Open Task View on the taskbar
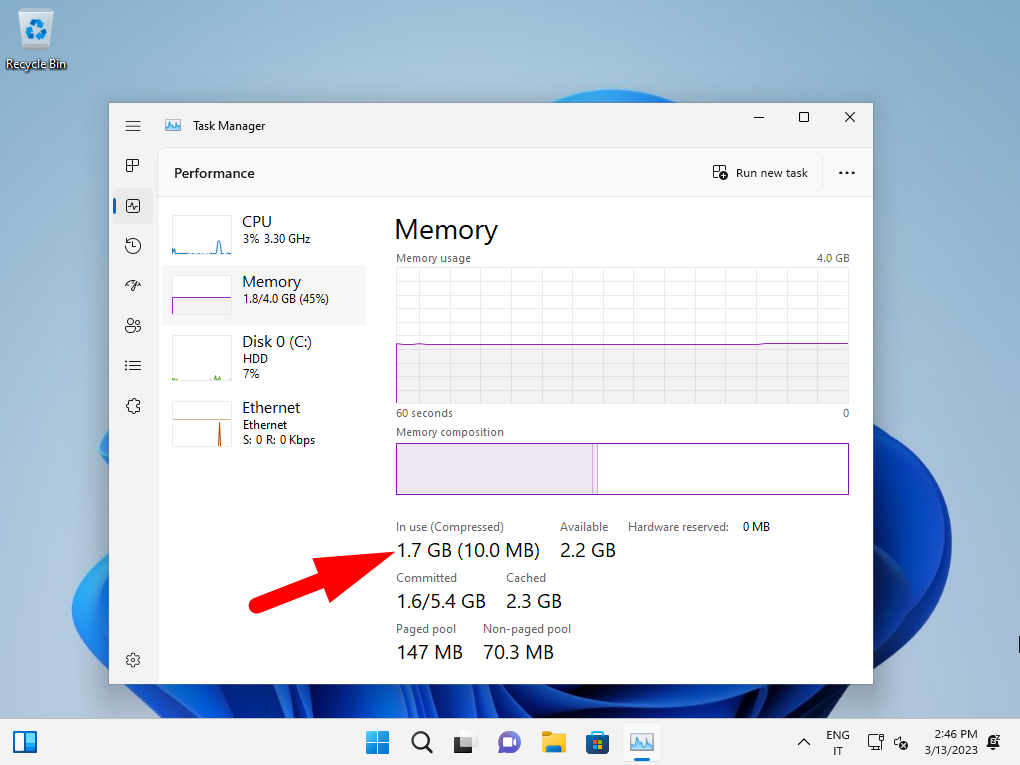Screen dimensions: 1020x765 click(x=465, y=742)
